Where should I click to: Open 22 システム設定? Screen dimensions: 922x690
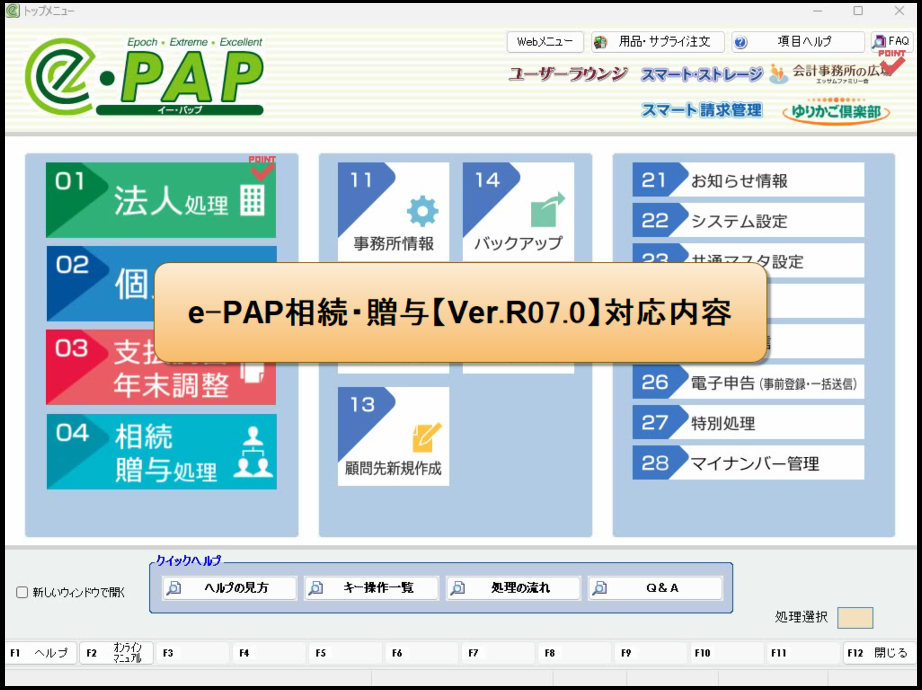pos(748,221)
